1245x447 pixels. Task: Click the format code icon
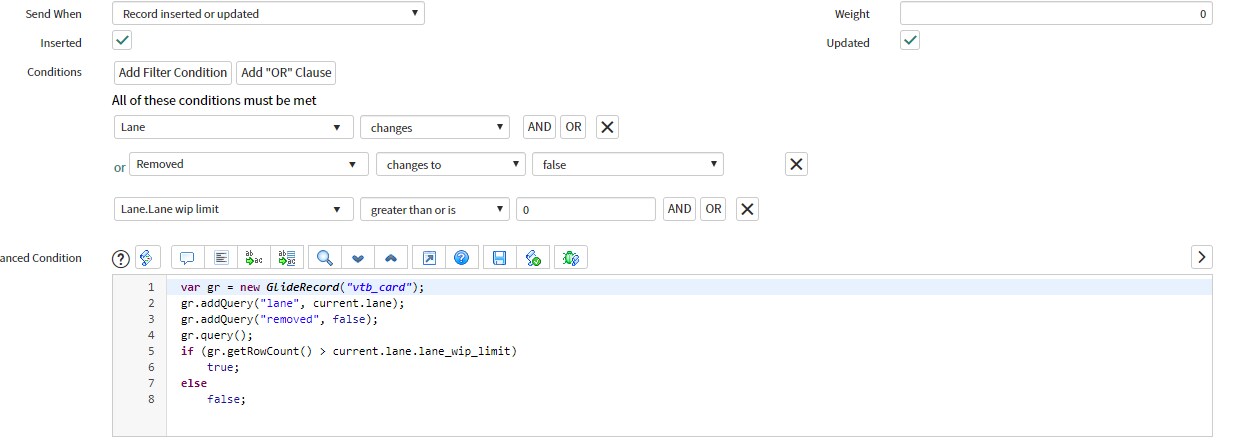click(221, 258)
